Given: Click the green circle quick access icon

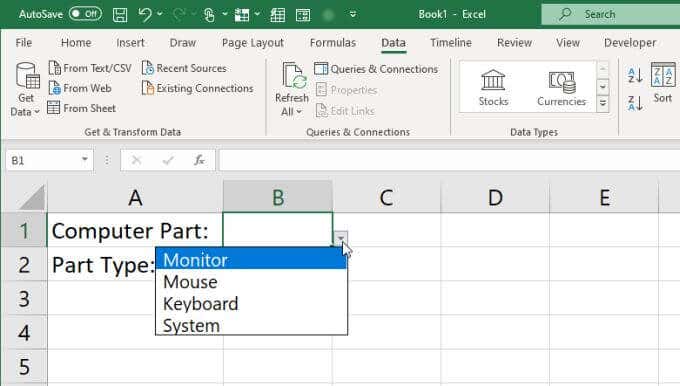Looking at the screenshot, I should click(x=328, y=15).
